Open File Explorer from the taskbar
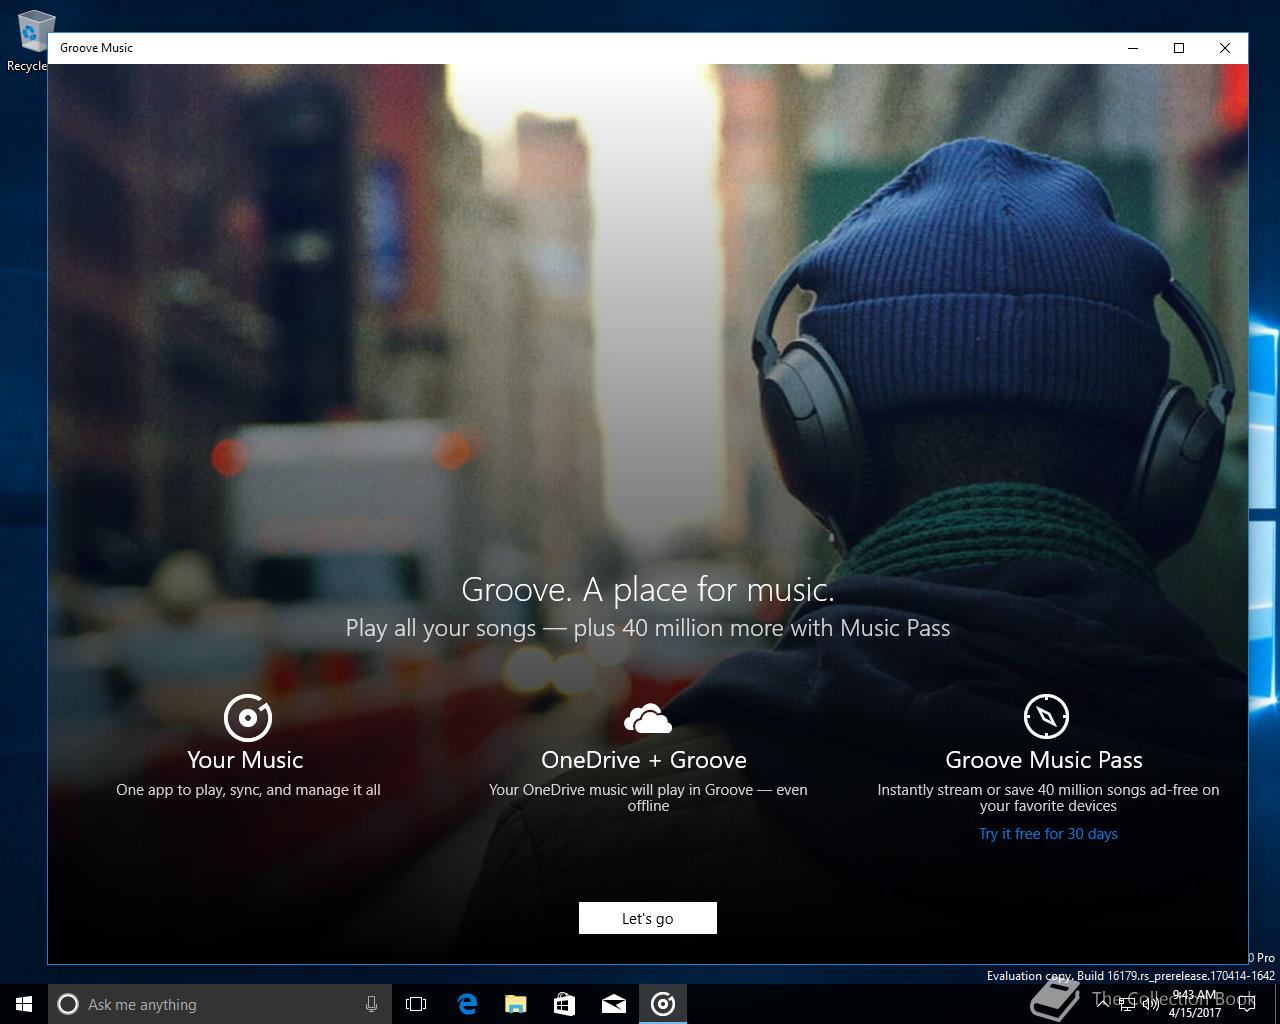Image resolution: width=1280 pixels, height=1024 pixels. point(515,1004)
